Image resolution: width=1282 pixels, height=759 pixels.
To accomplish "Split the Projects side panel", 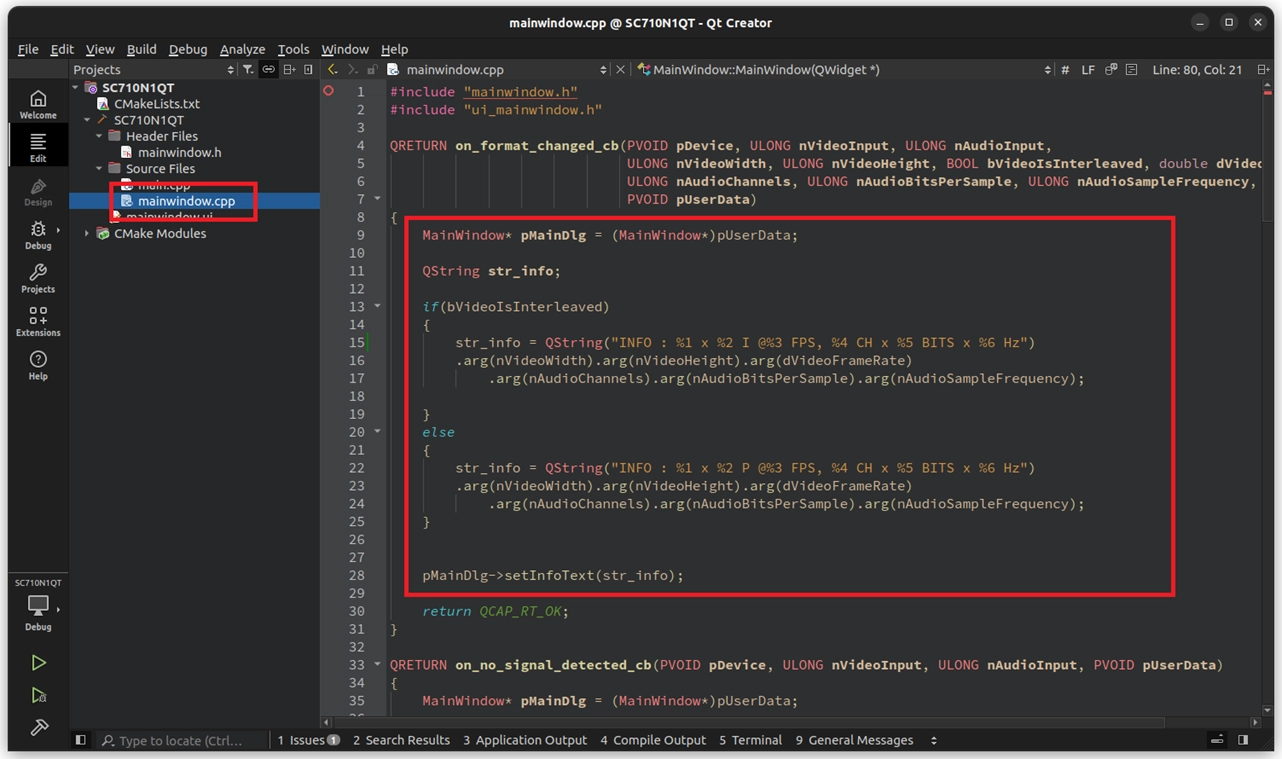I will tap(289, 69).
